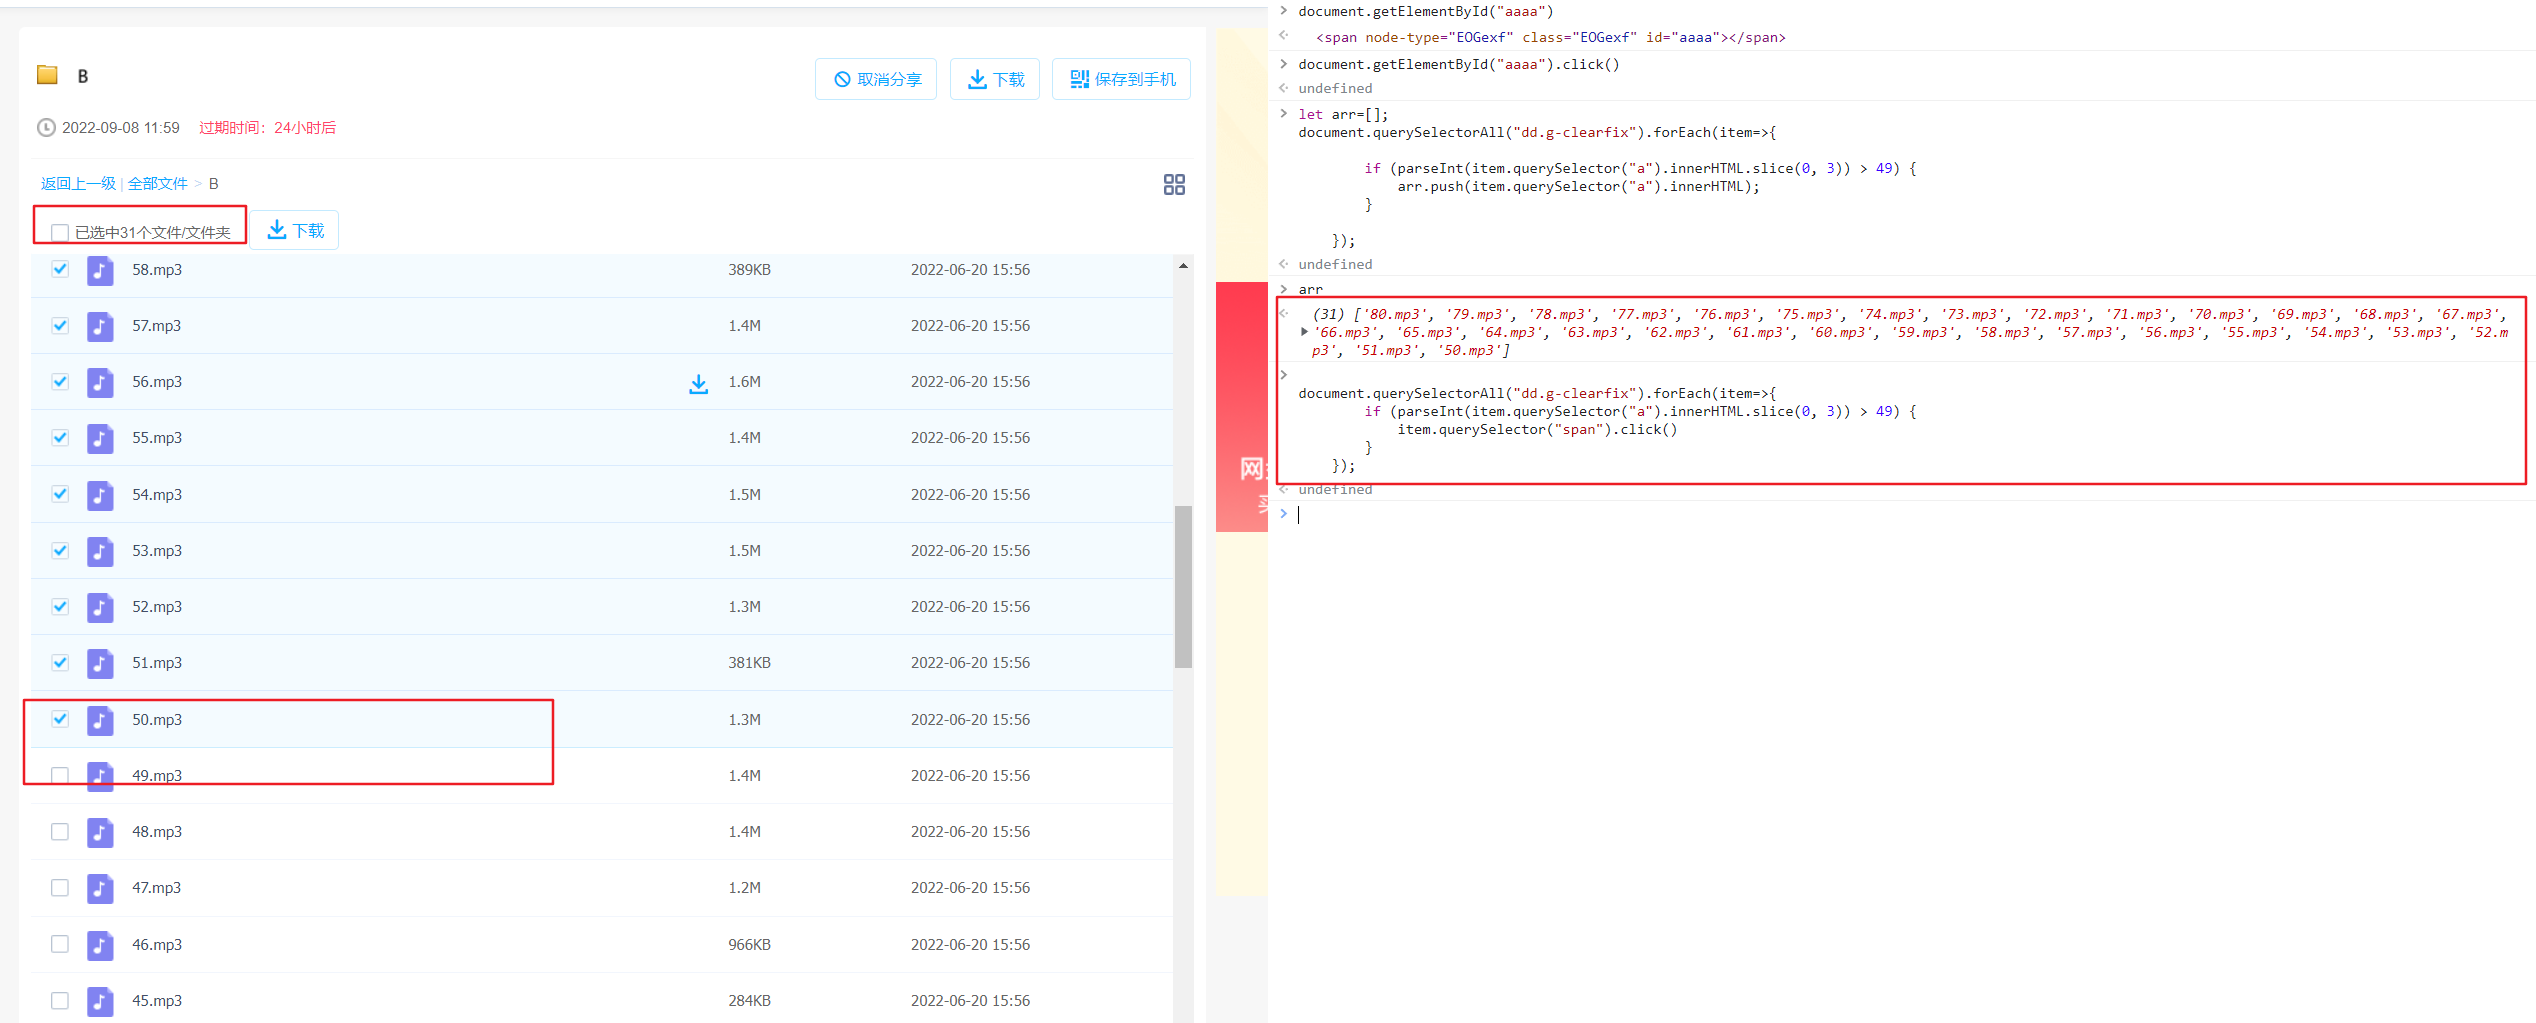
Task: Click the red ad banner beside the console
Action: coord(1241,407)
